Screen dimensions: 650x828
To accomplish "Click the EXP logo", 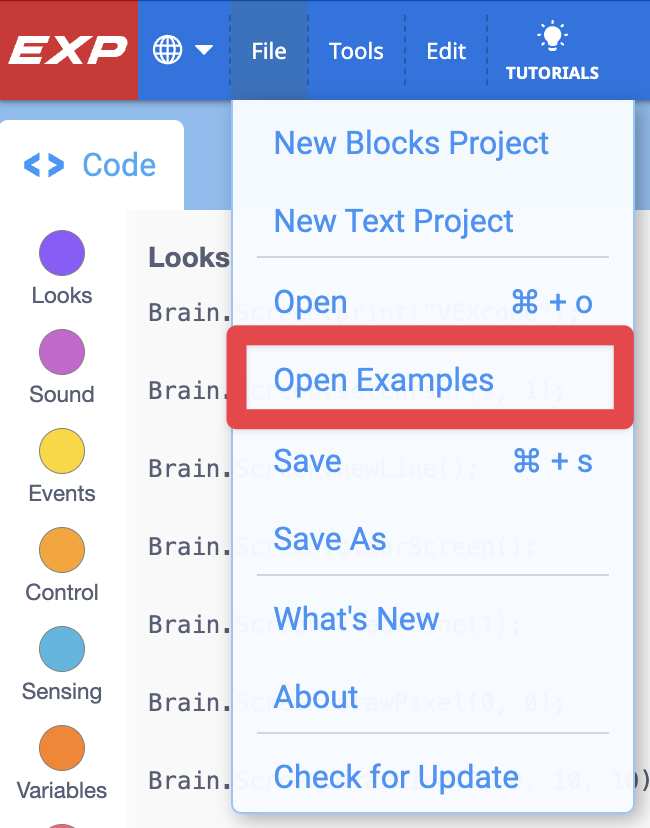I will pos(66,49).
